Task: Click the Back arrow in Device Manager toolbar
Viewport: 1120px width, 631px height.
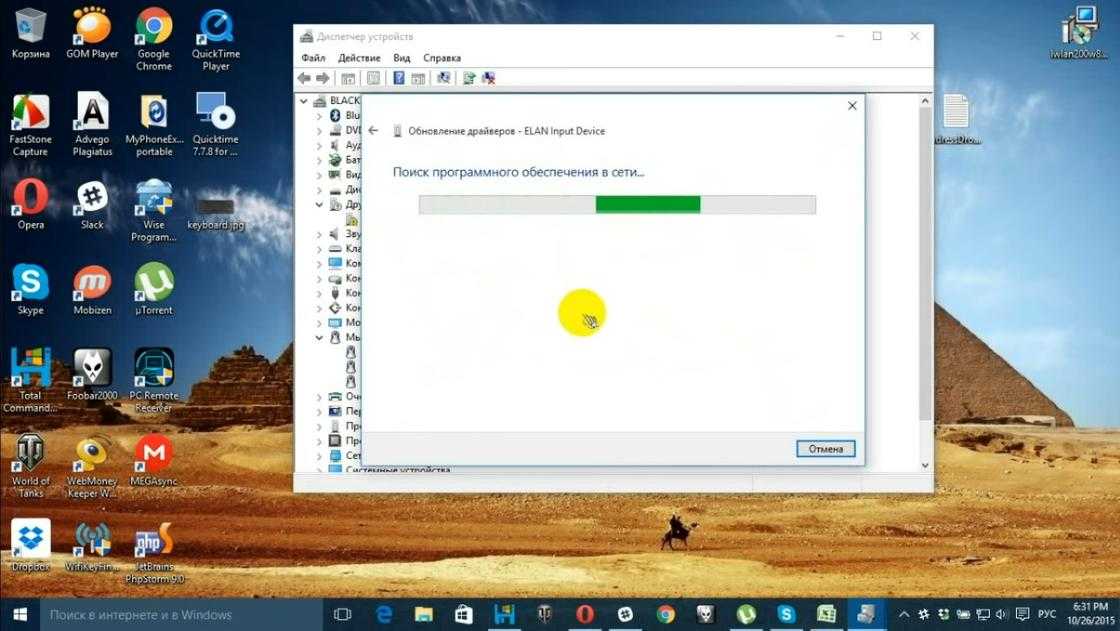Action: point(304,78)
